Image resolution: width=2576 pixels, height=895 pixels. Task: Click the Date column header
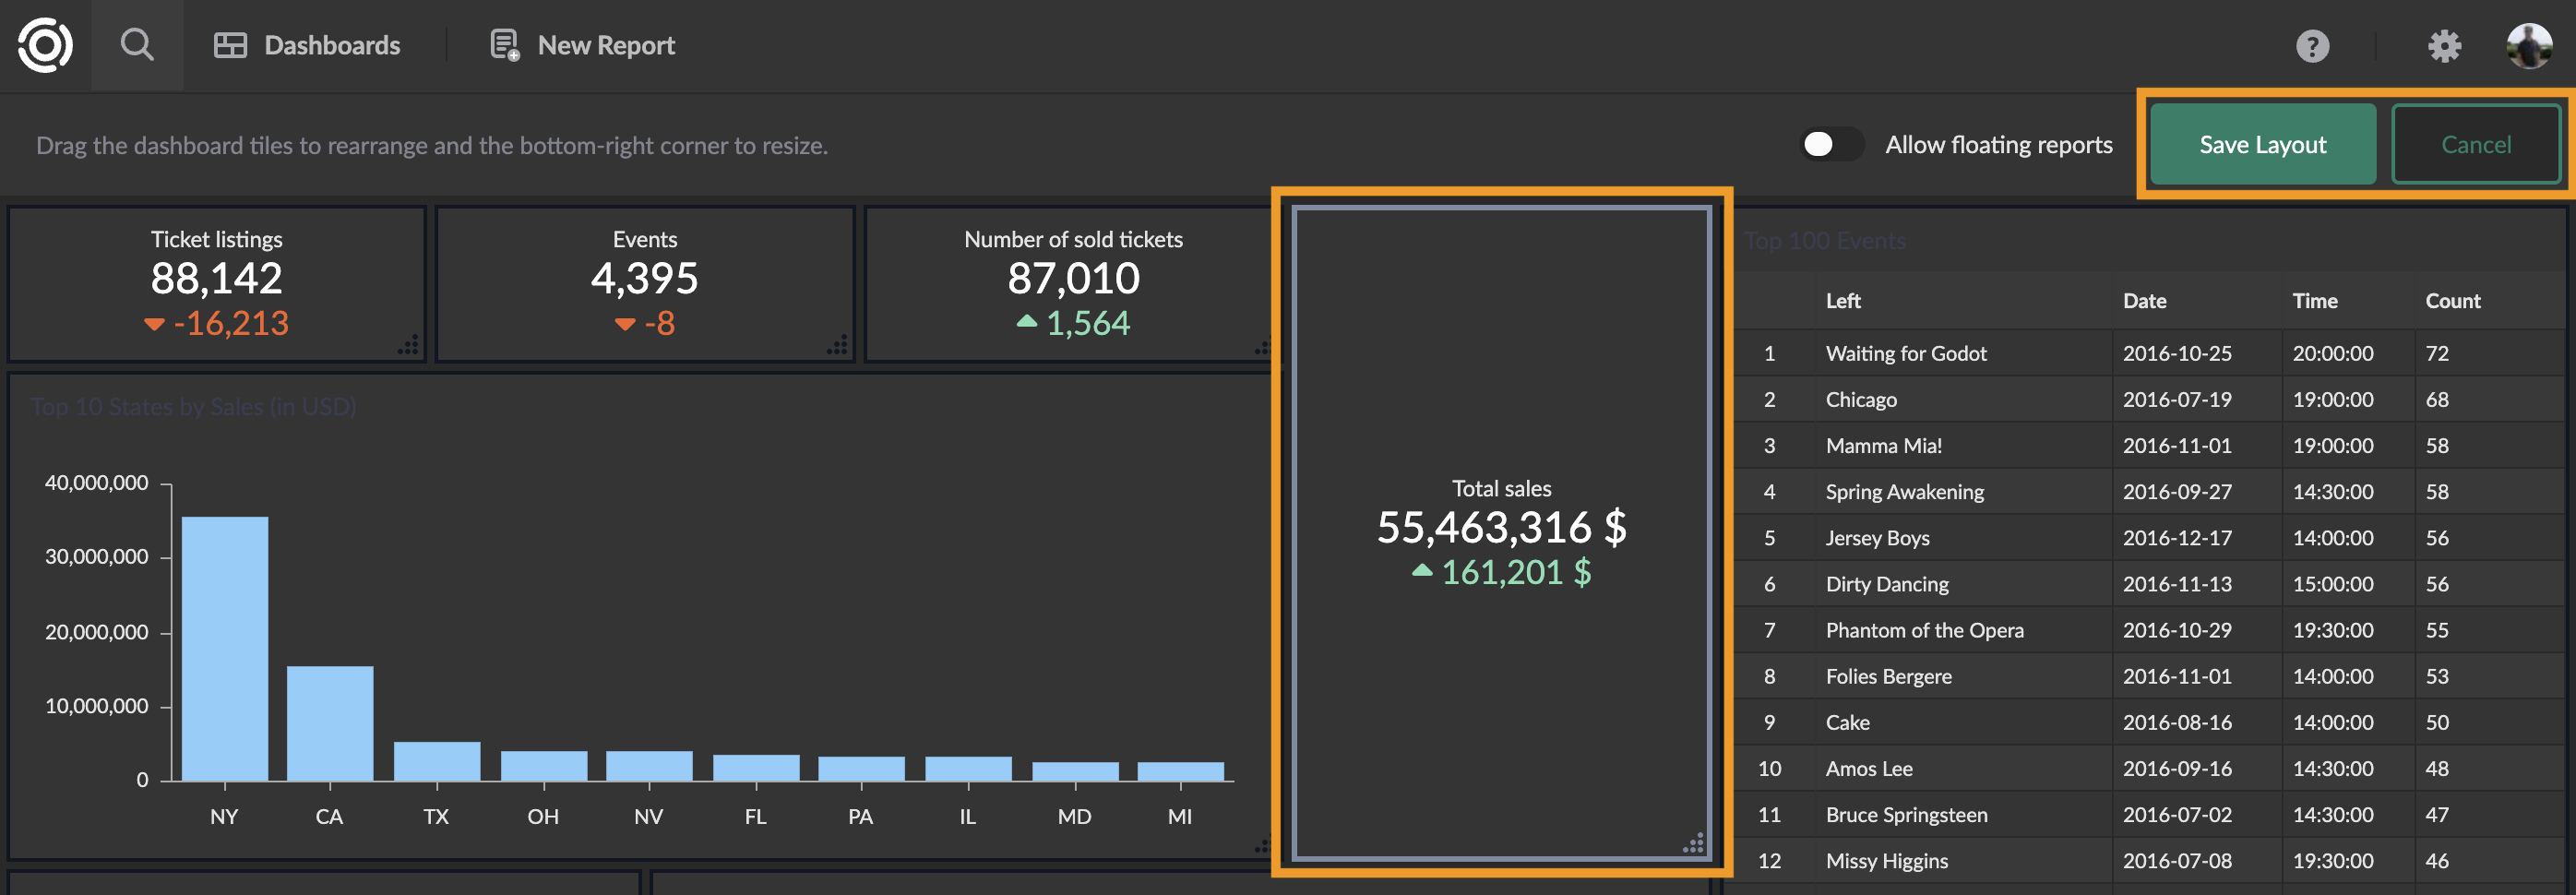point(2144,301)
